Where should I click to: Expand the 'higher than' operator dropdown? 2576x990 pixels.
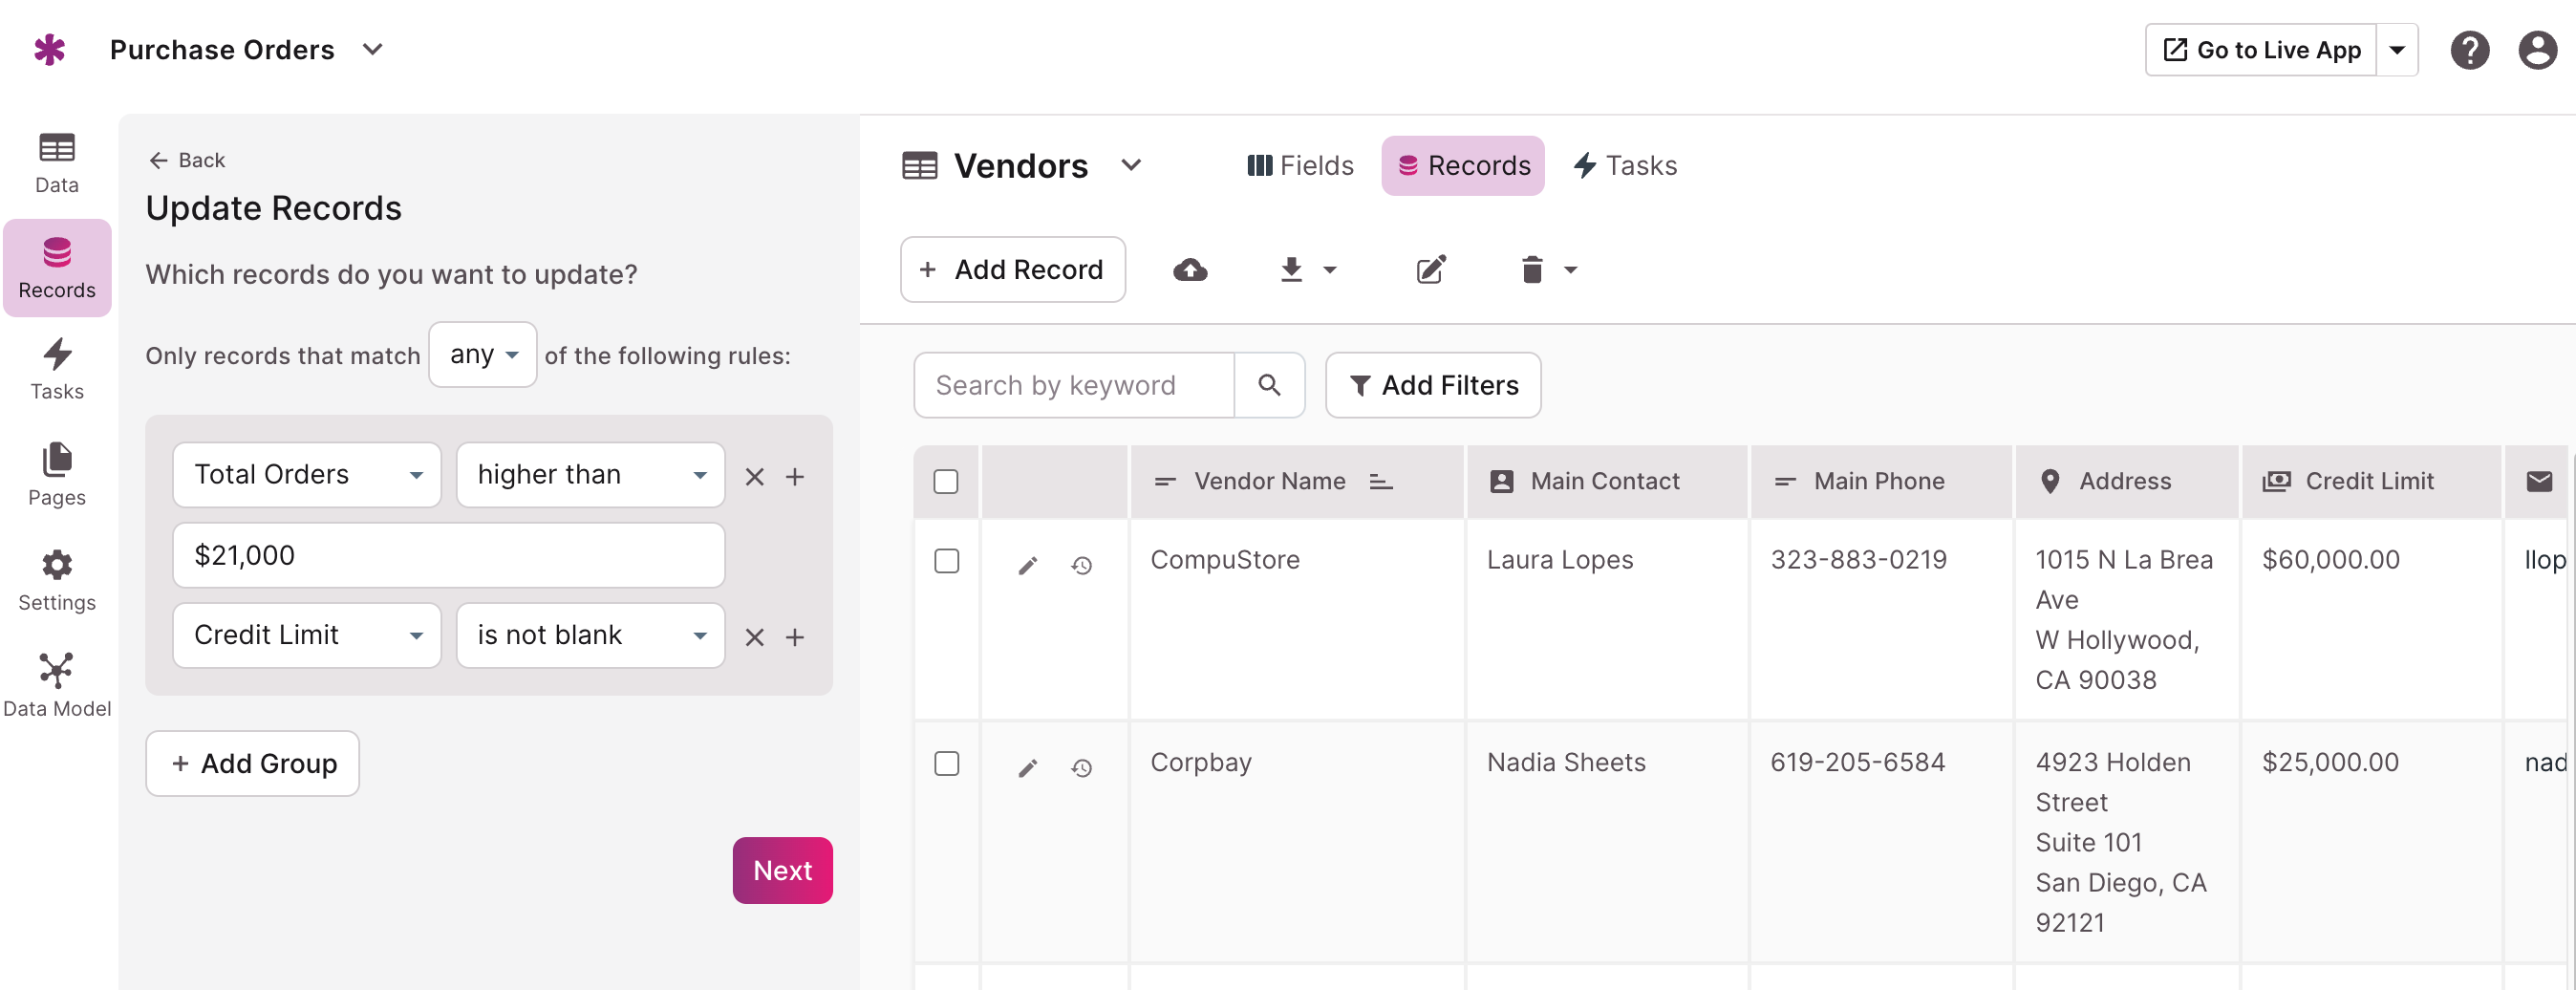590,475
